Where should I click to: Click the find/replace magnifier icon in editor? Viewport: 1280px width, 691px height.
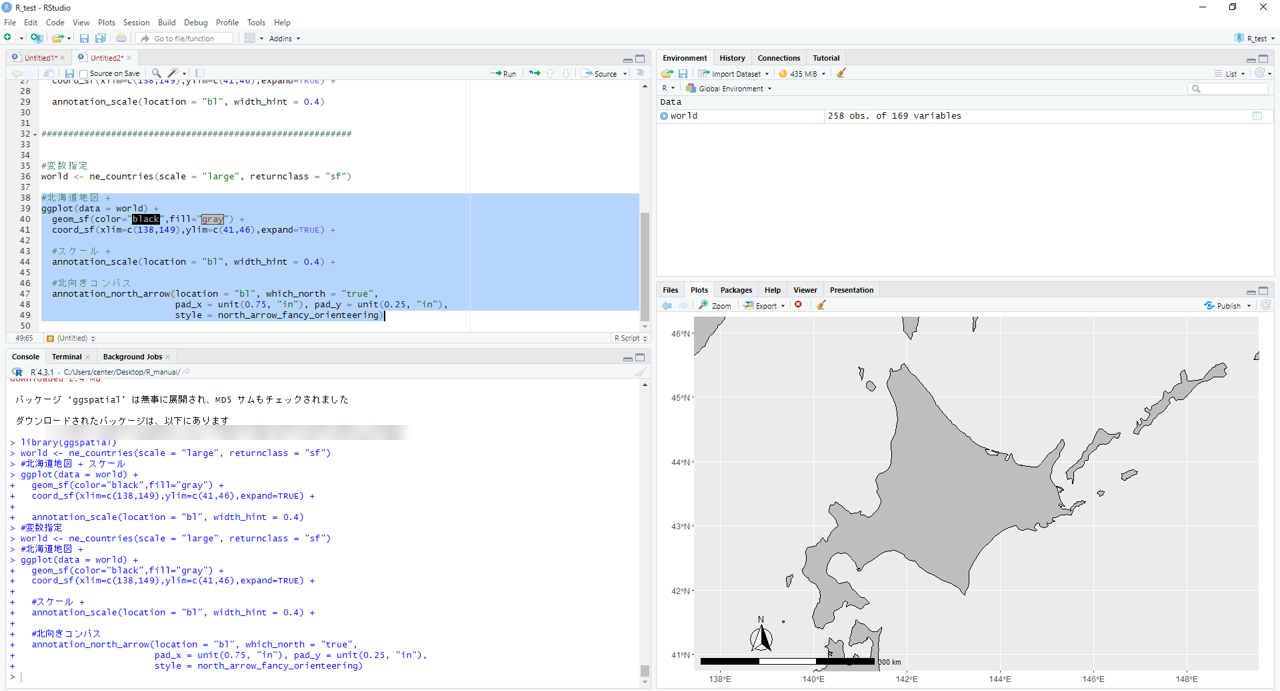coord(156,73)
